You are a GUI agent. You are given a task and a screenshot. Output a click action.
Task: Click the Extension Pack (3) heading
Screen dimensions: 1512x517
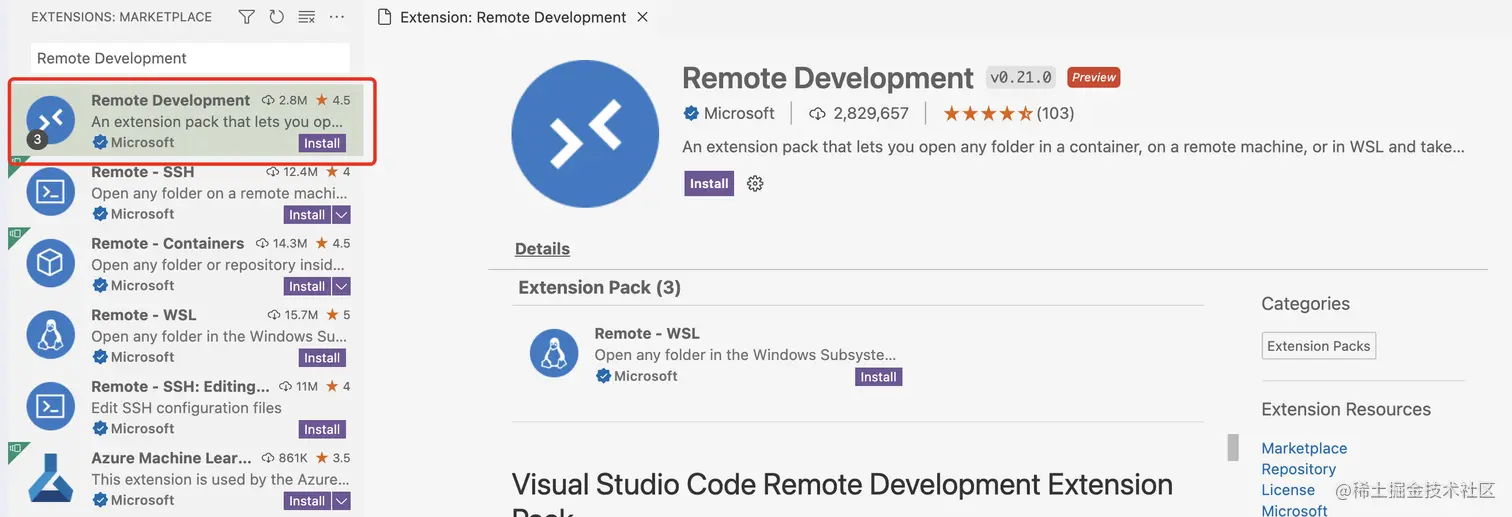click(599, 288)
